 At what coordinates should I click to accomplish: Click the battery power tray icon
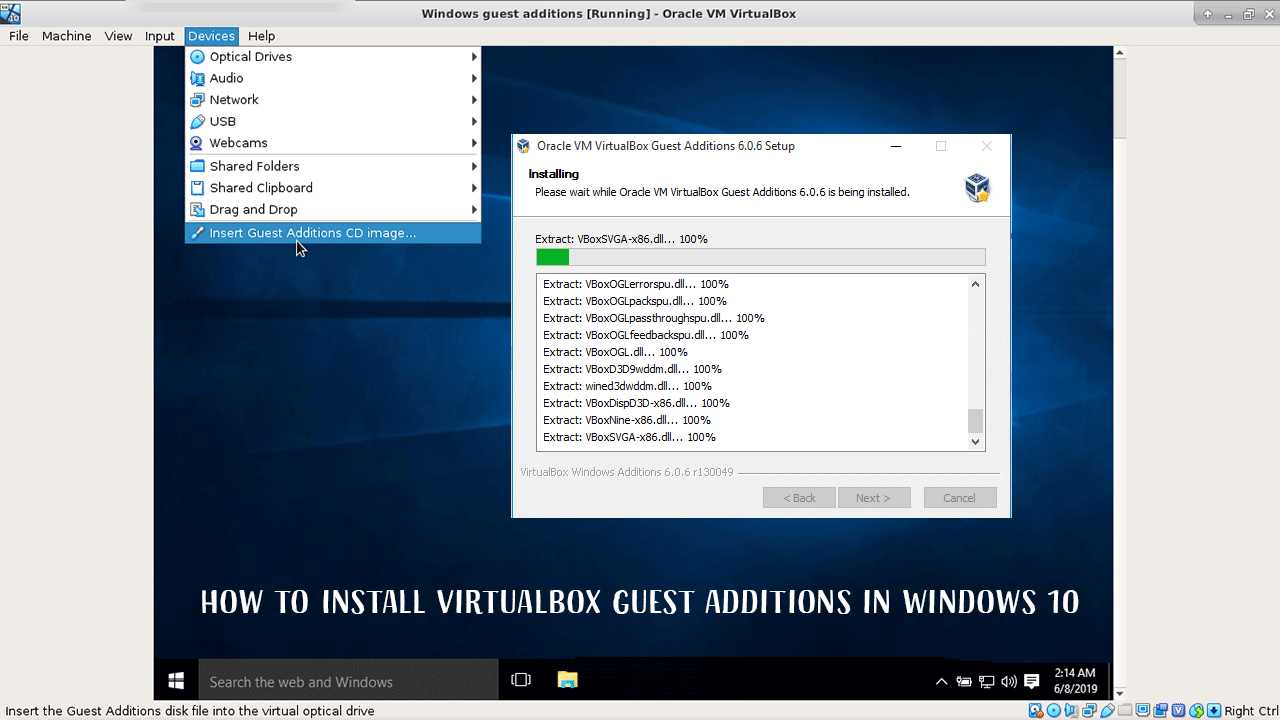click(964, 682)
